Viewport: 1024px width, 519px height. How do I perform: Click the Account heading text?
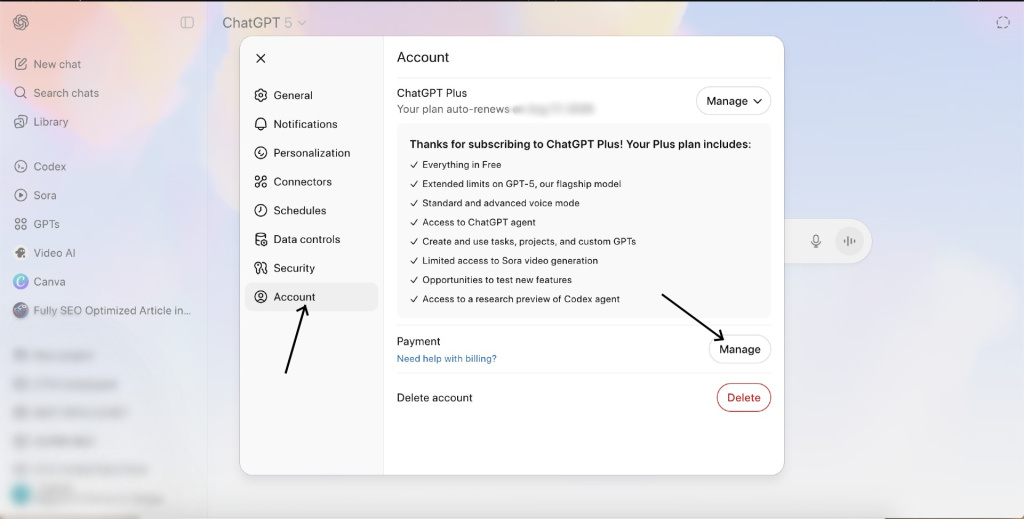pos(423,57)
